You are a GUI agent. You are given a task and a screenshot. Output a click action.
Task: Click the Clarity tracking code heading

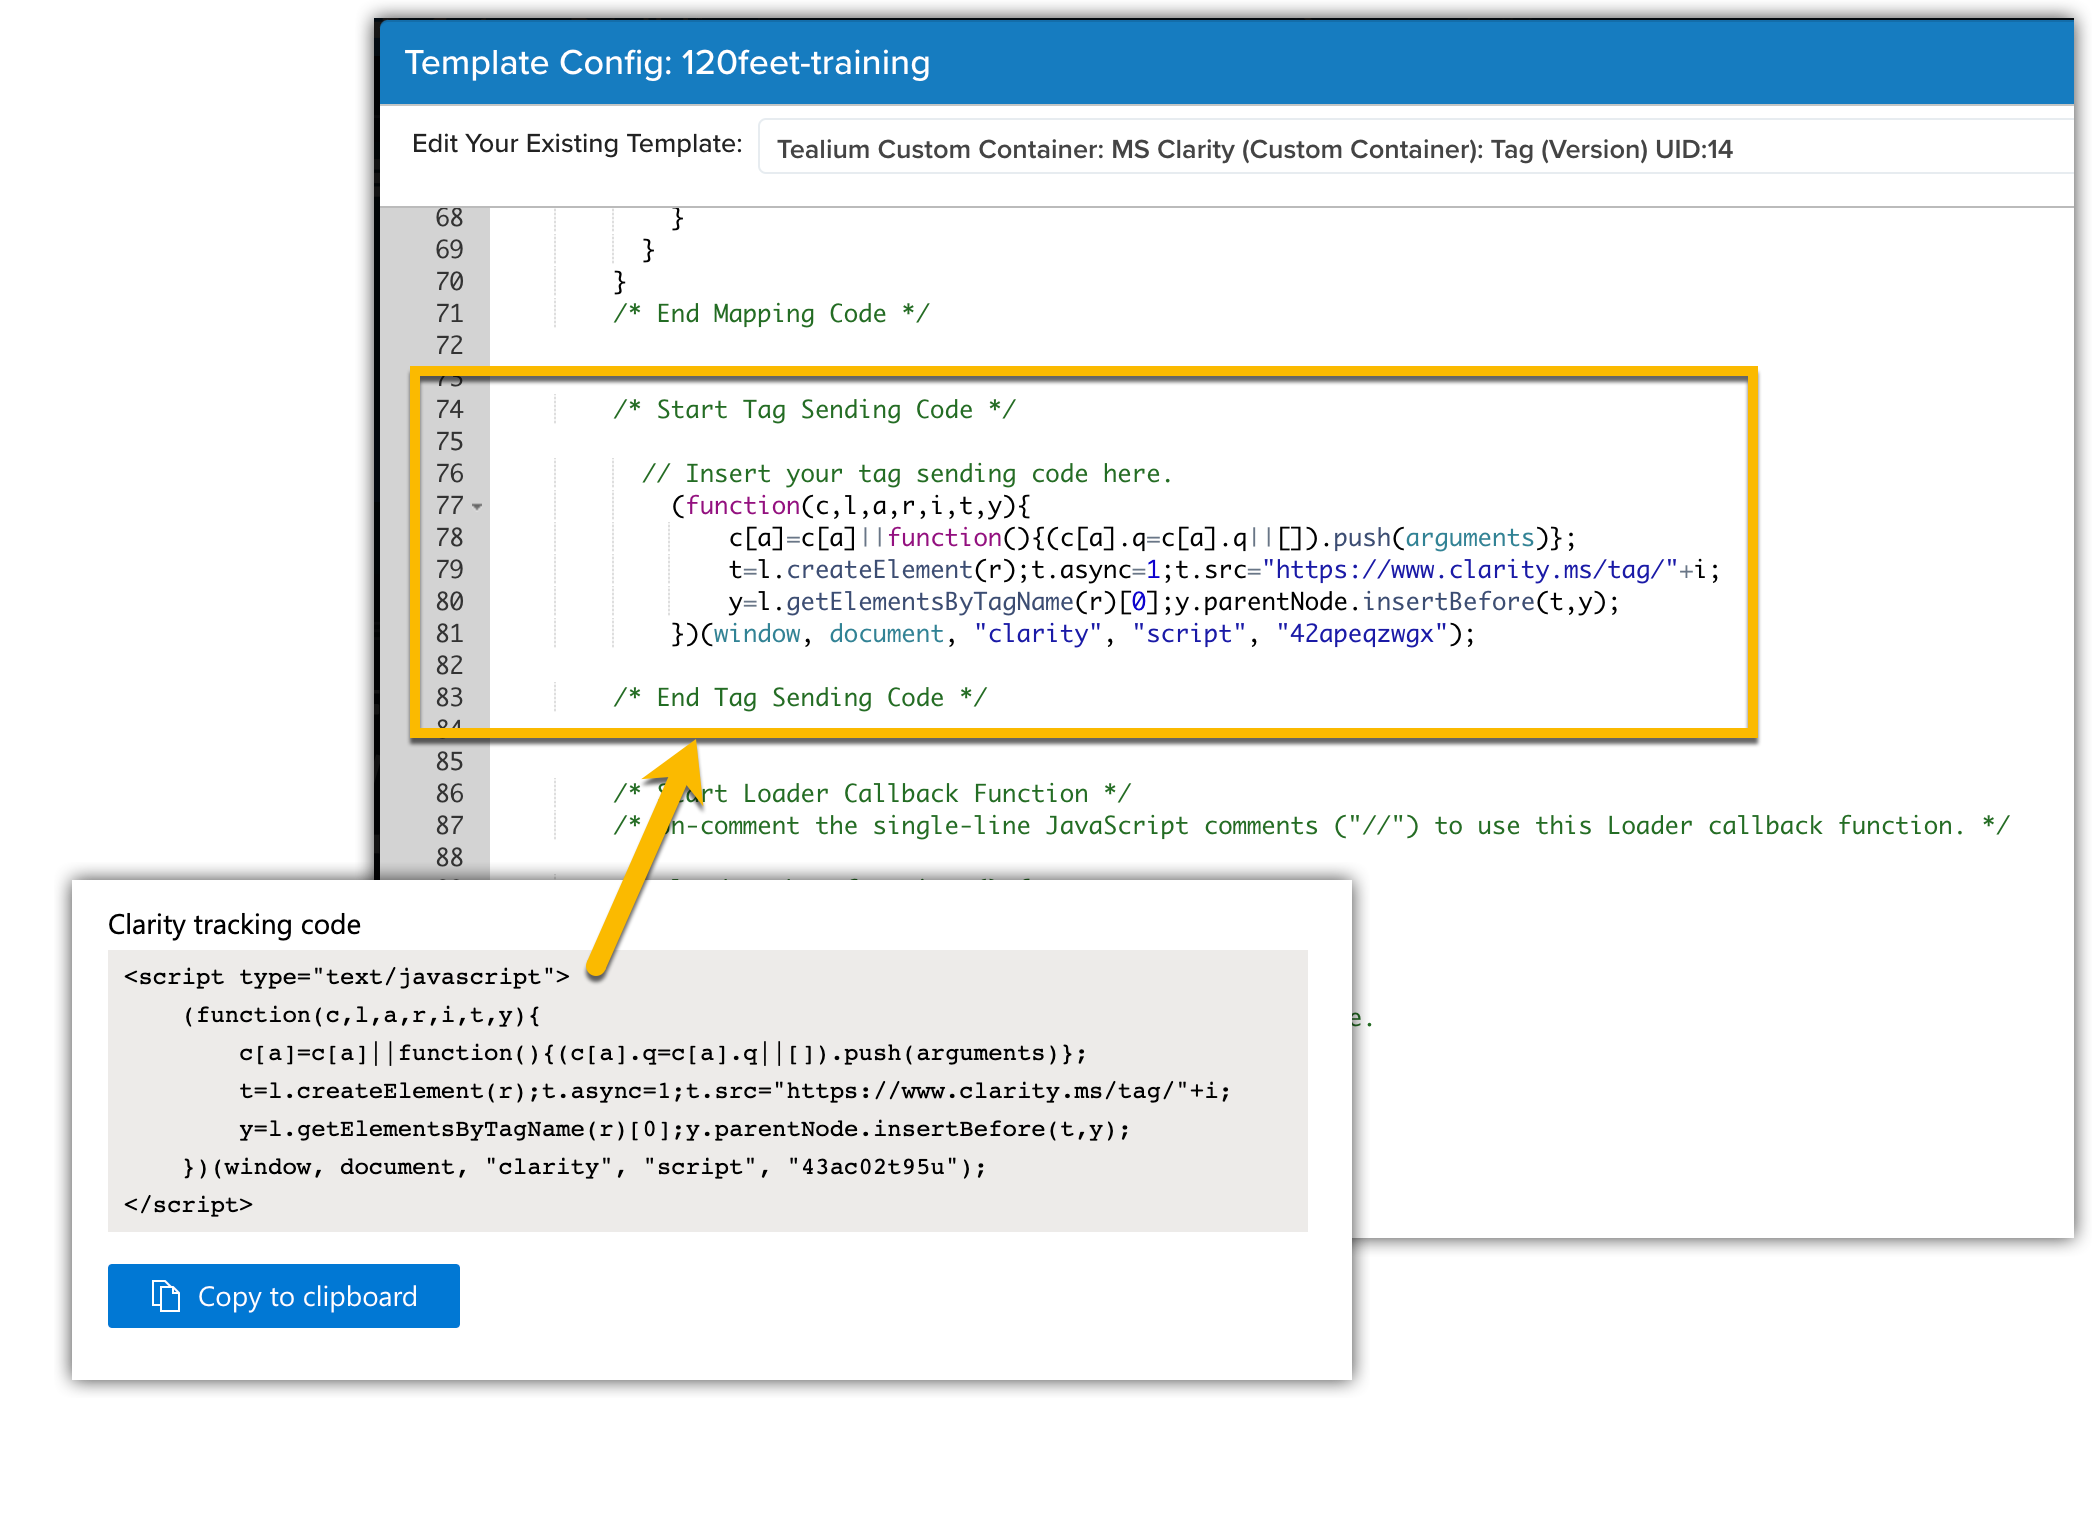(x=234, y=924)
